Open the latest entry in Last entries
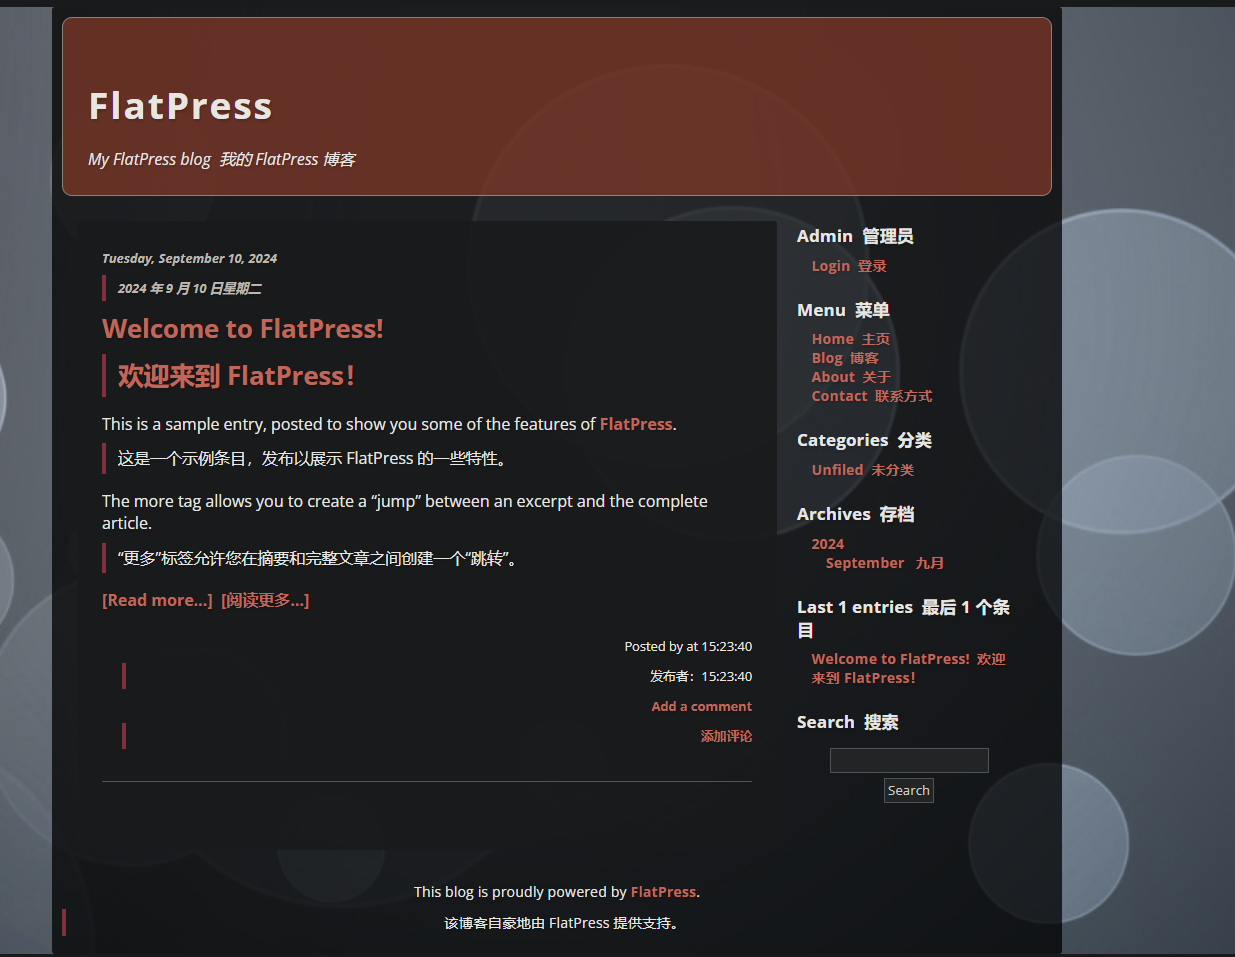This screenshot has height=957, width=1235. [890, 659]
